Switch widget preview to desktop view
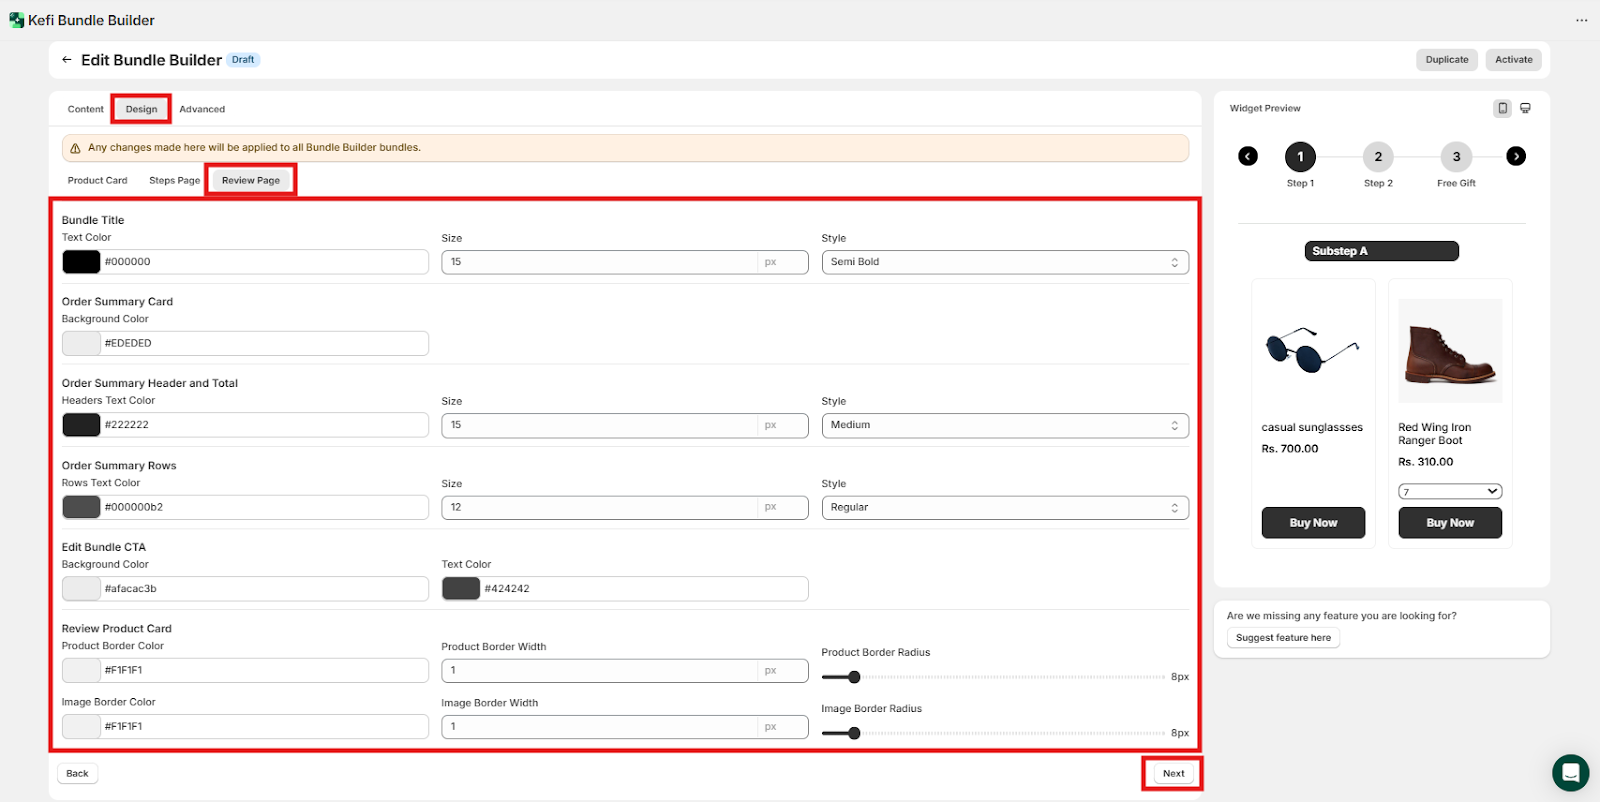 click(1525, 108)
